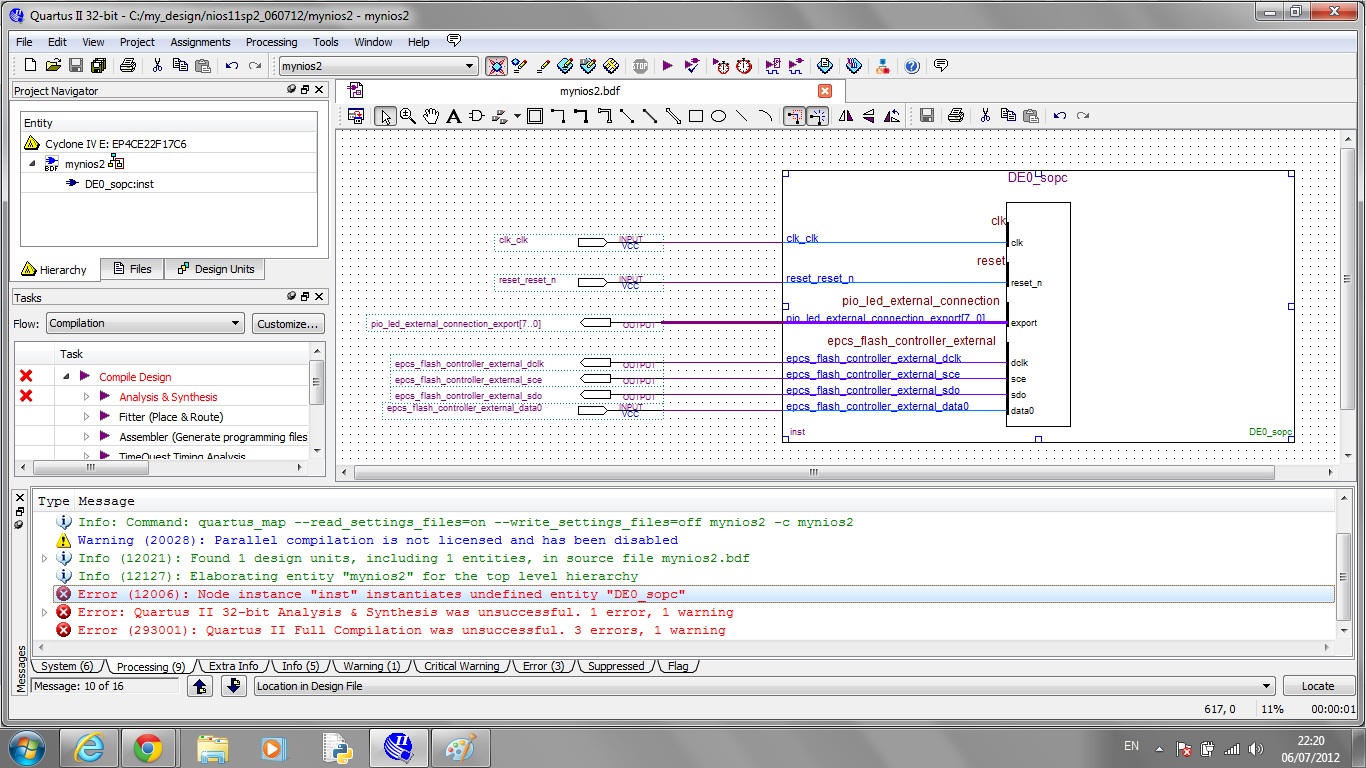
Task: Click the Stop Processing icon
Action: (640, 66)
